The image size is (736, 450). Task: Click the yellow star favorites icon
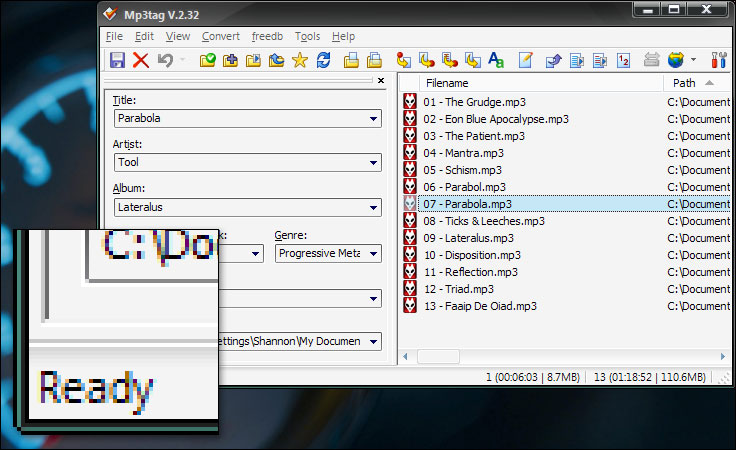pyautogui.click(x=299, y=60)
